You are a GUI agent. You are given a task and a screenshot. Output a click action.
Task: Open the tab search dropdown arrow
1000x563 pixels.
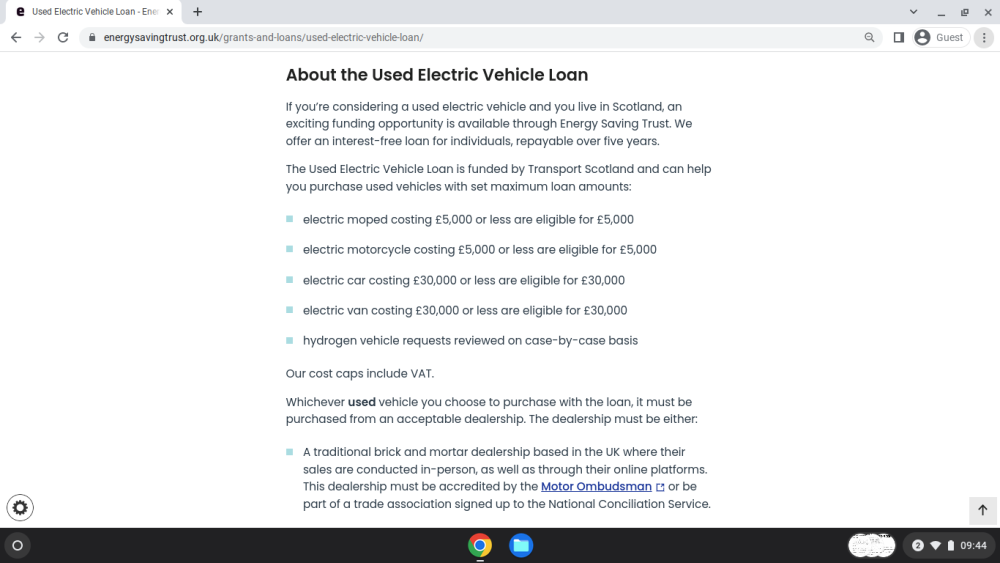pos(913,11)
